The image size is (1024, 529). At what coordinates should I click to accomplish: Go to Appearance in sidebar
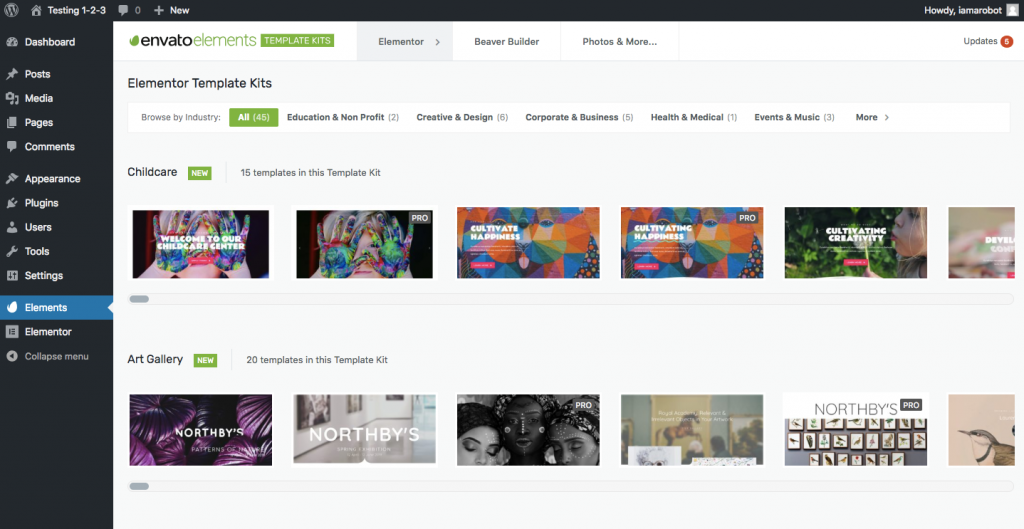point(52,178)
